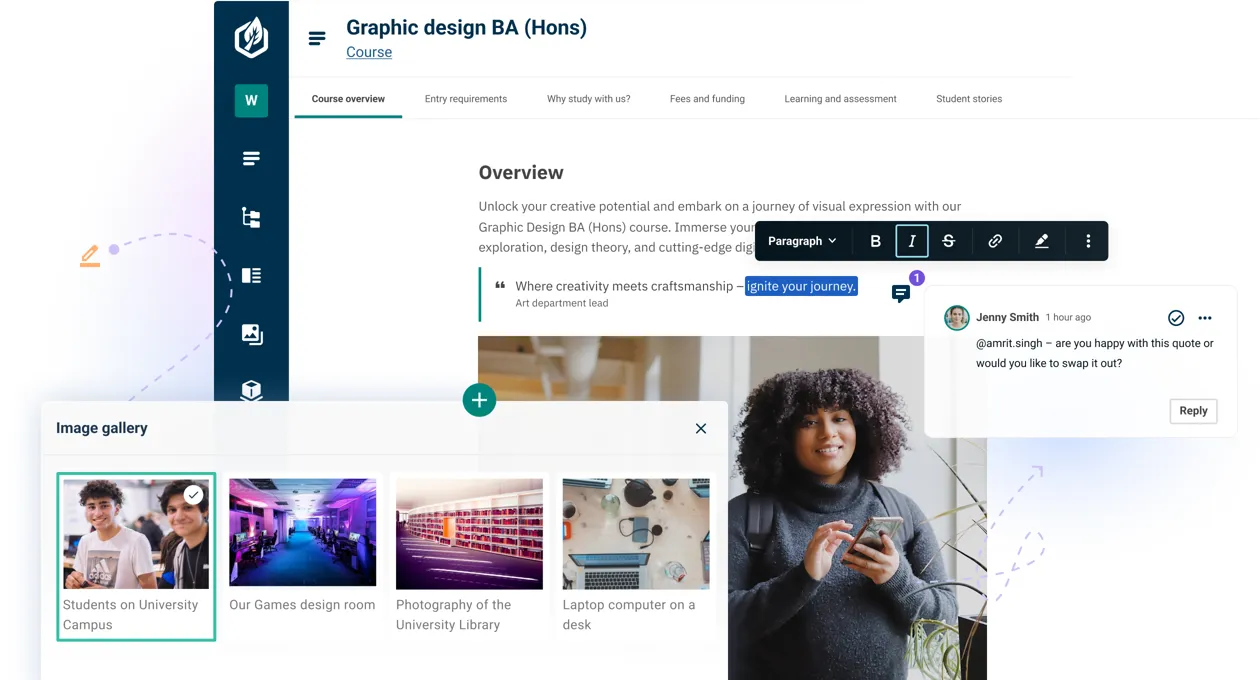Open the Fees and funding tab
Viewport: 1260px width, 680px height.
pyautogui.click(x=707, y=99)
